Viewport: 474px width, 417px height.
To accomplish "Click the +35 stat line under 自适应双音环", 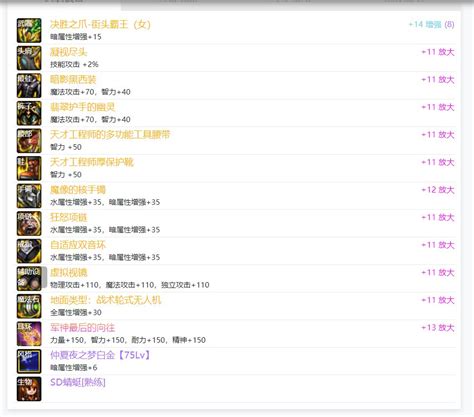I will point(105,257).
